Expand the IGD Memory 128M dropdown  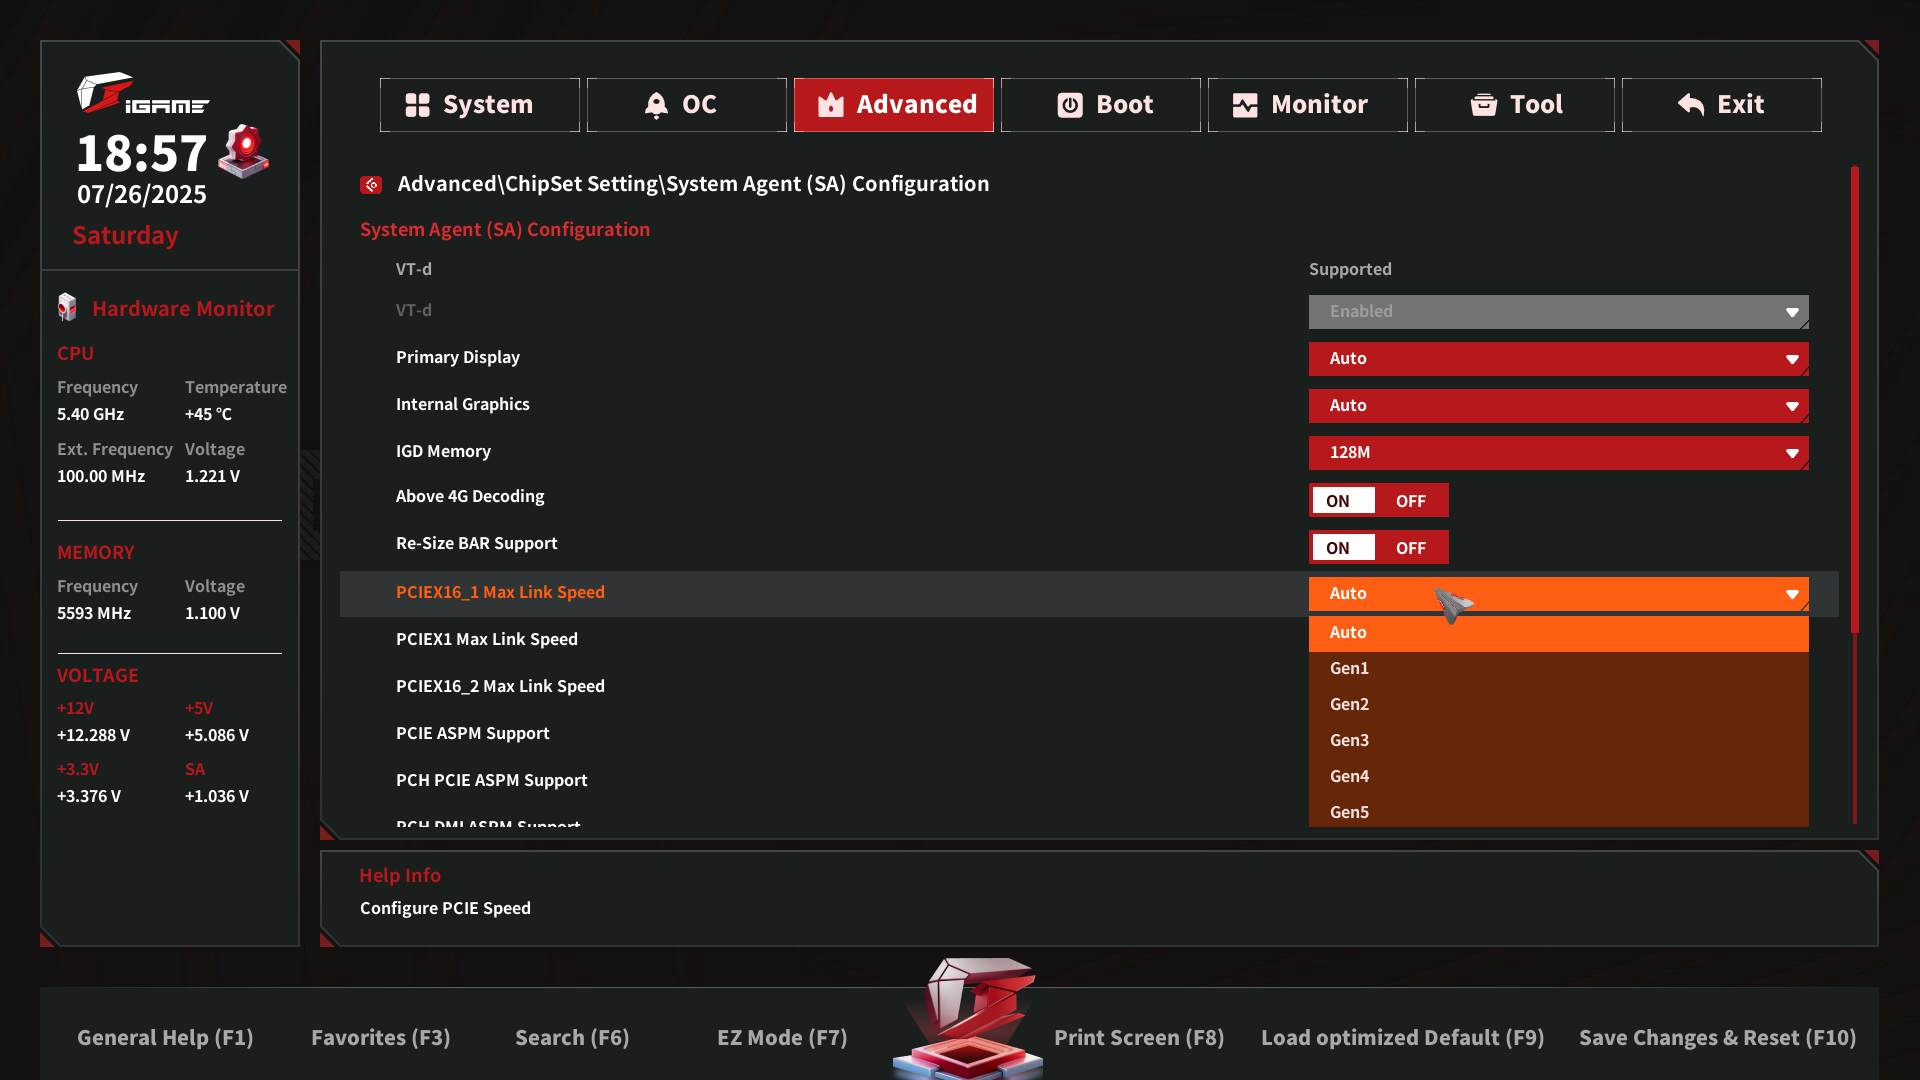[1558, 453]
